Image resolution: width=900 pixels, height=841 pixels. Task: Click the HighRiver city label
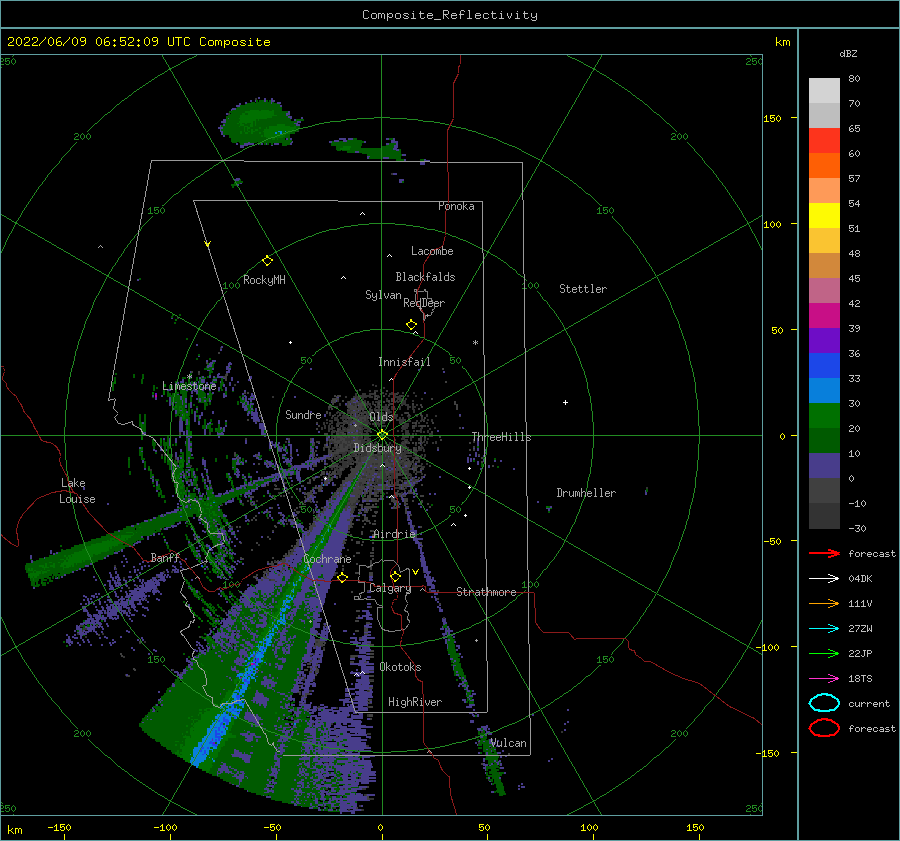[x=414, y=702]
